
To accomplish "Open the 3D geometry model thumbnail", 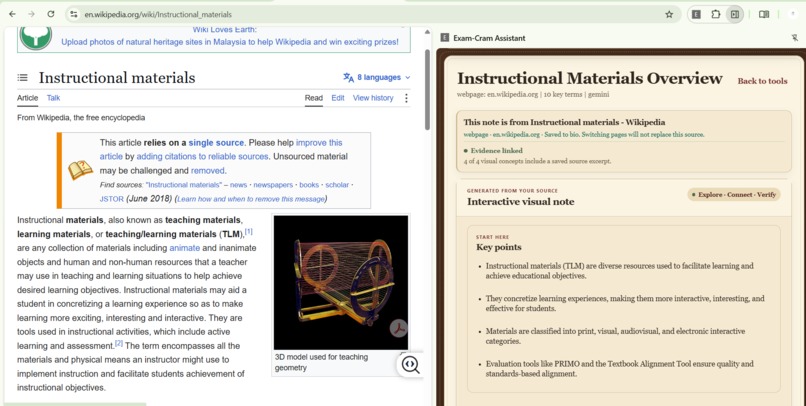I will pos(341,283).
